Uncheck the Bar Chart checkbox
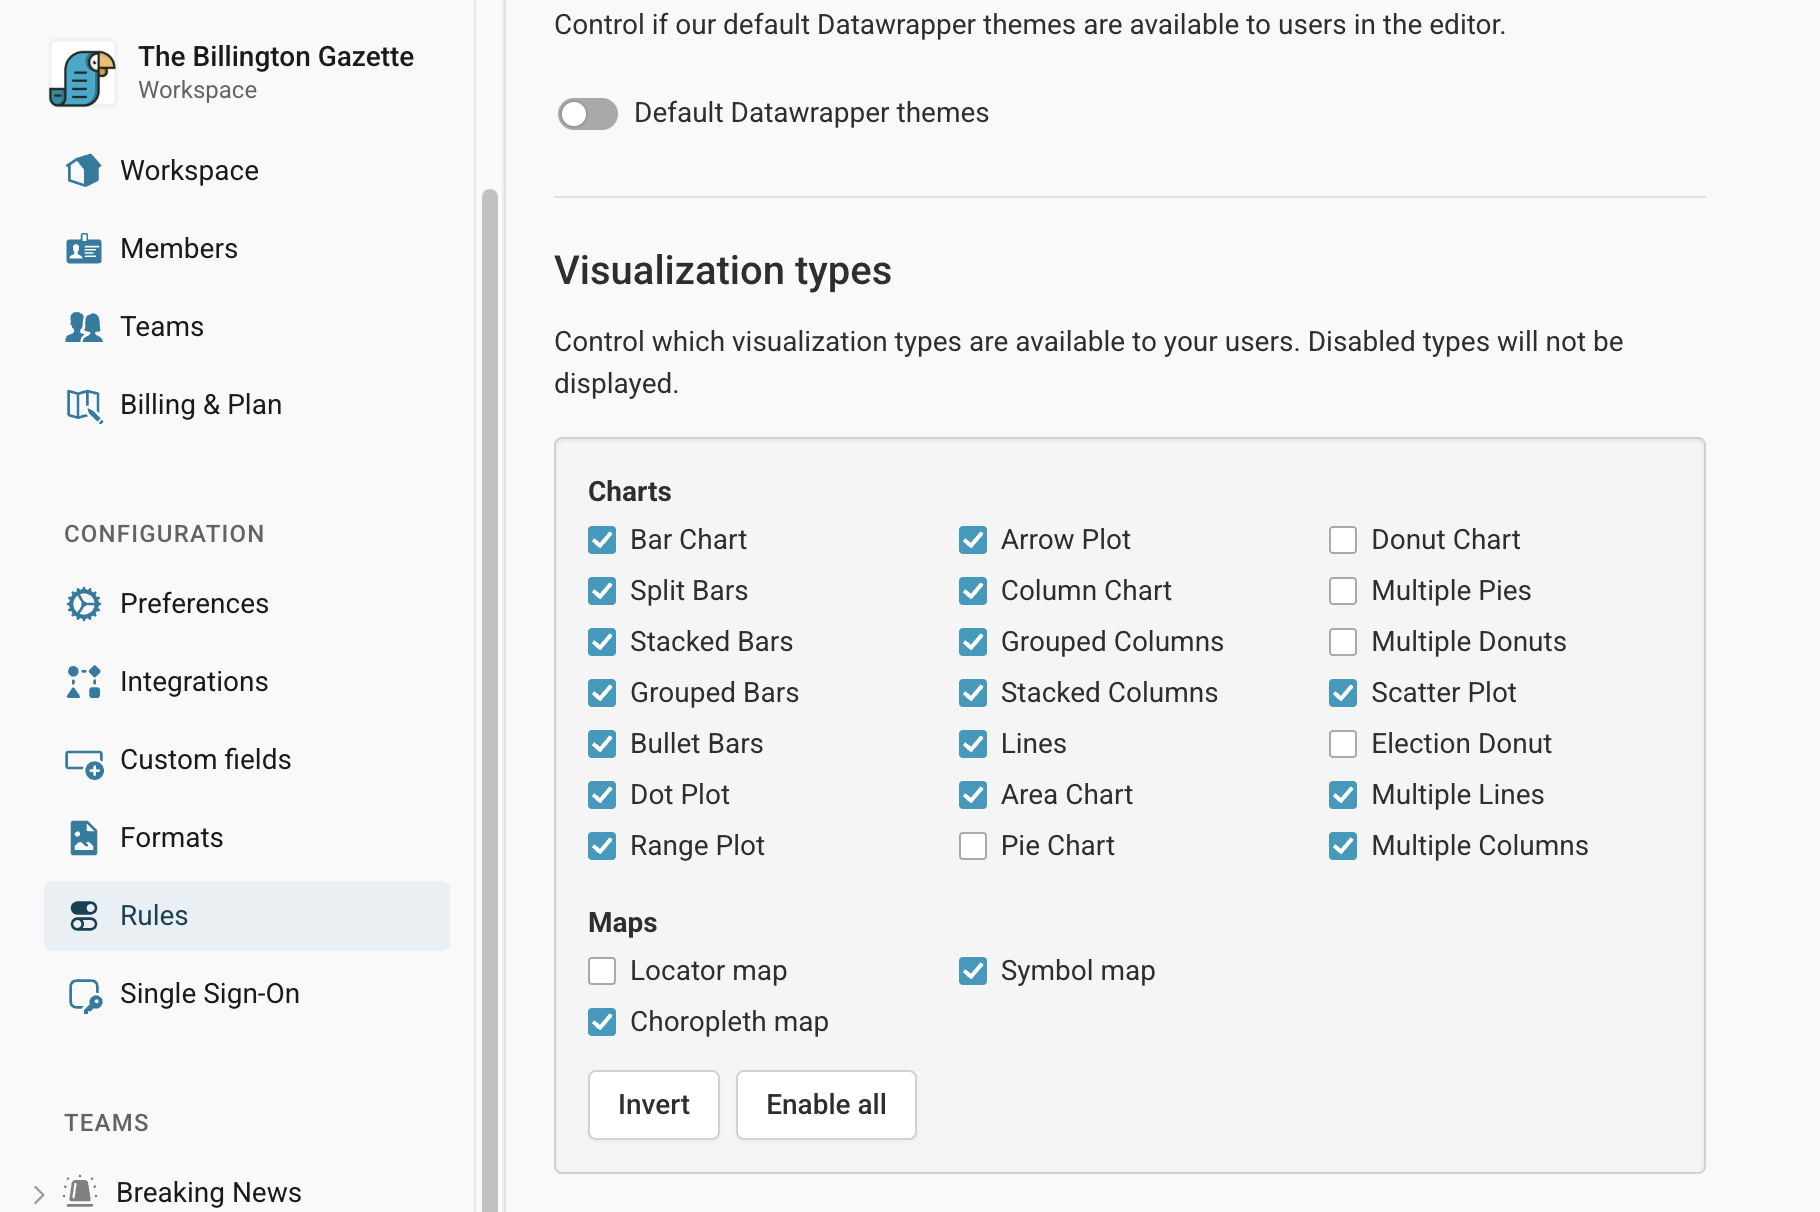Viewport: 1820px width, 1212px height. pos(602,540)
